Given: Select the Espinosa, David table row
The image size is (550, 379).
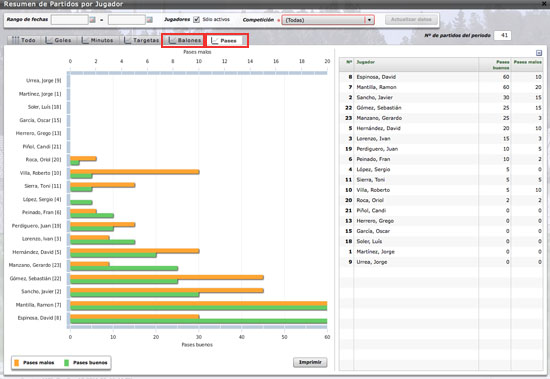Looking at the screenshot, I should tap(441, 77).
